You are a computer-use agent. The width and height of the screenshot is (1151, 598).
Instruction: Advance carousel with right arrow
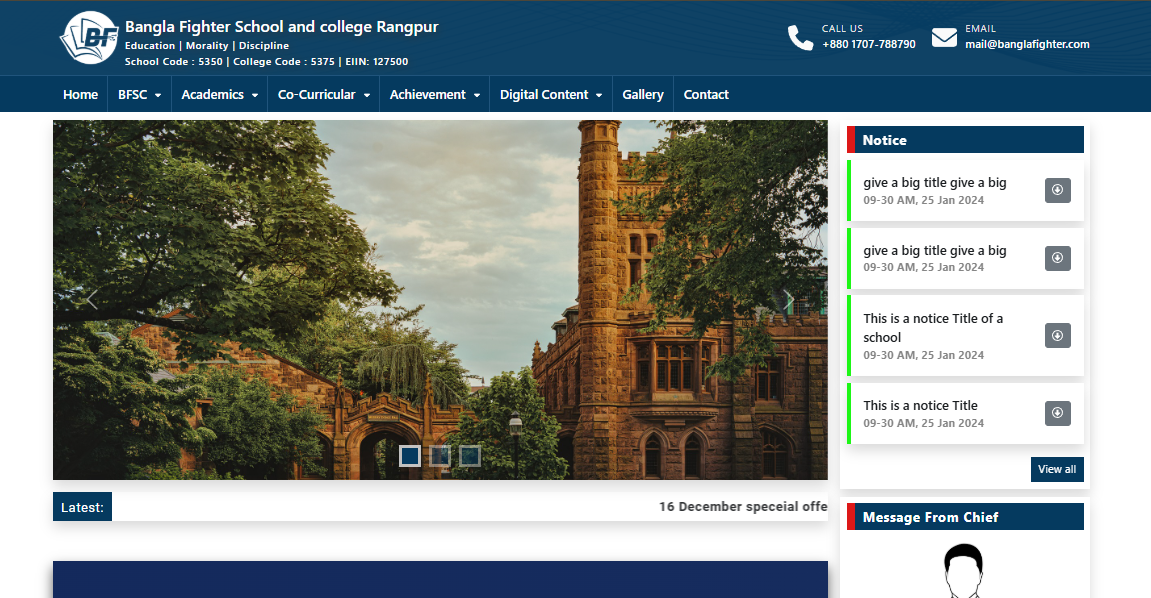tap(788, 299)
